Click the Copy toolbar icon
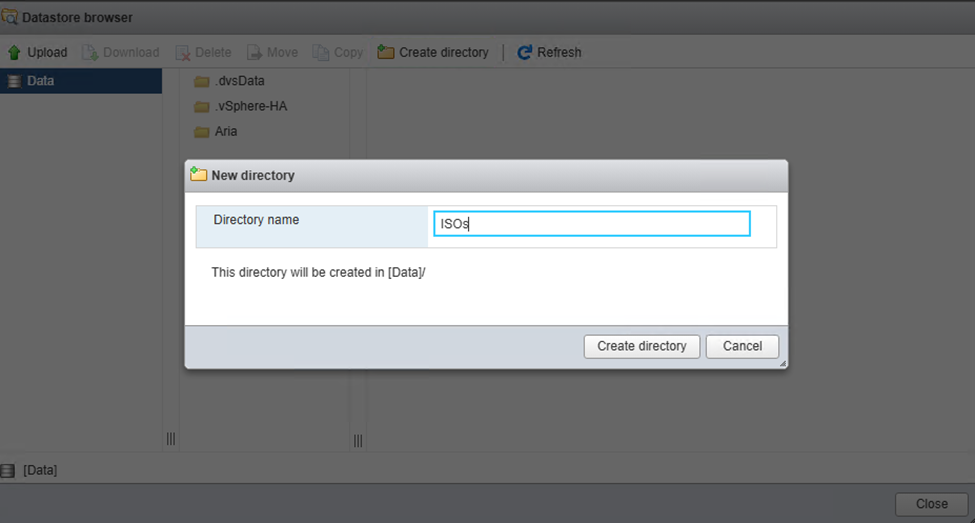 (320, 52)
